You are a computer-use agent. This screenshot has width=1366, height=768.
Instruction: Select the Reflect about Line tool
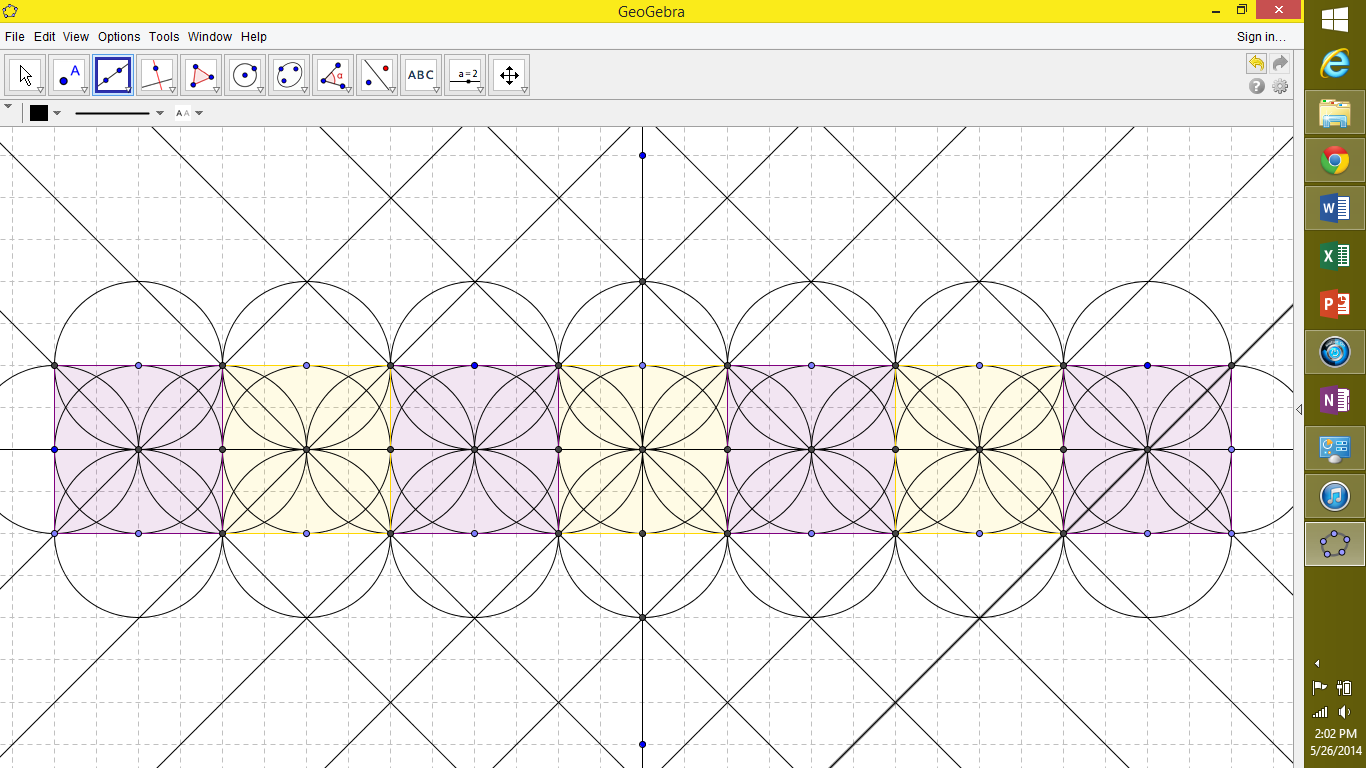pos(377,75)
